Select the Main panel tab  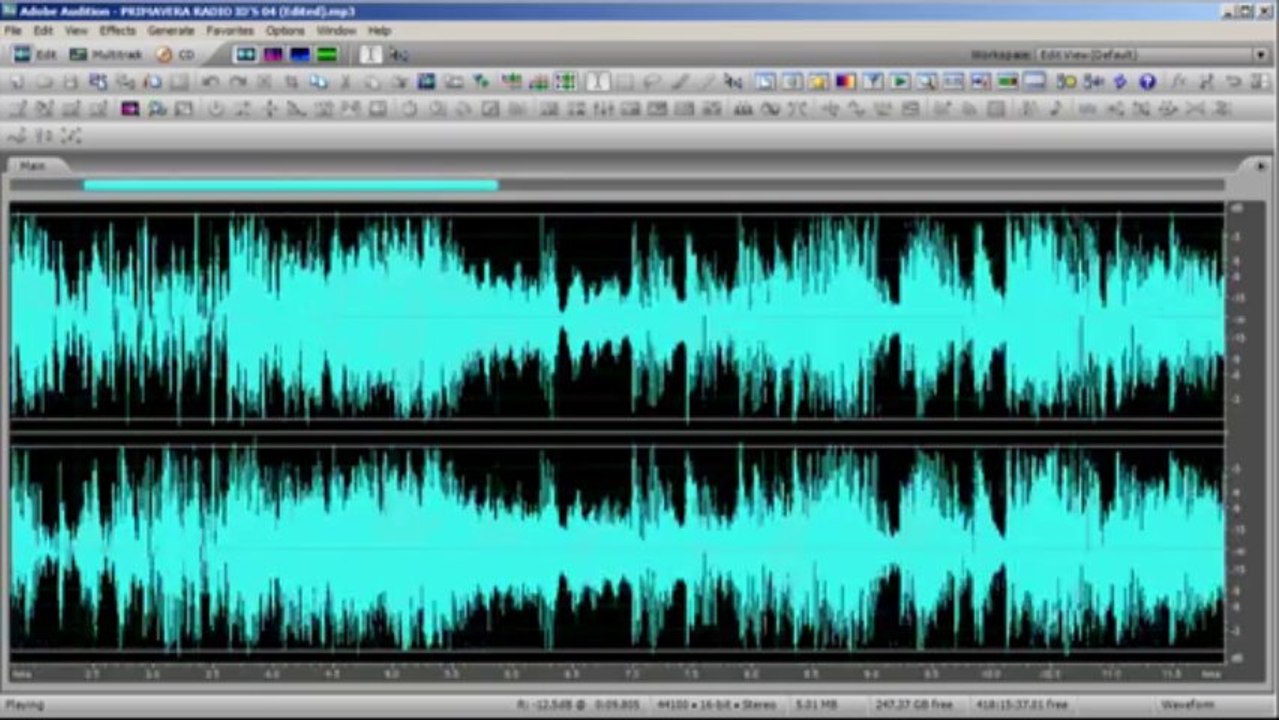[x=34, y=165]
